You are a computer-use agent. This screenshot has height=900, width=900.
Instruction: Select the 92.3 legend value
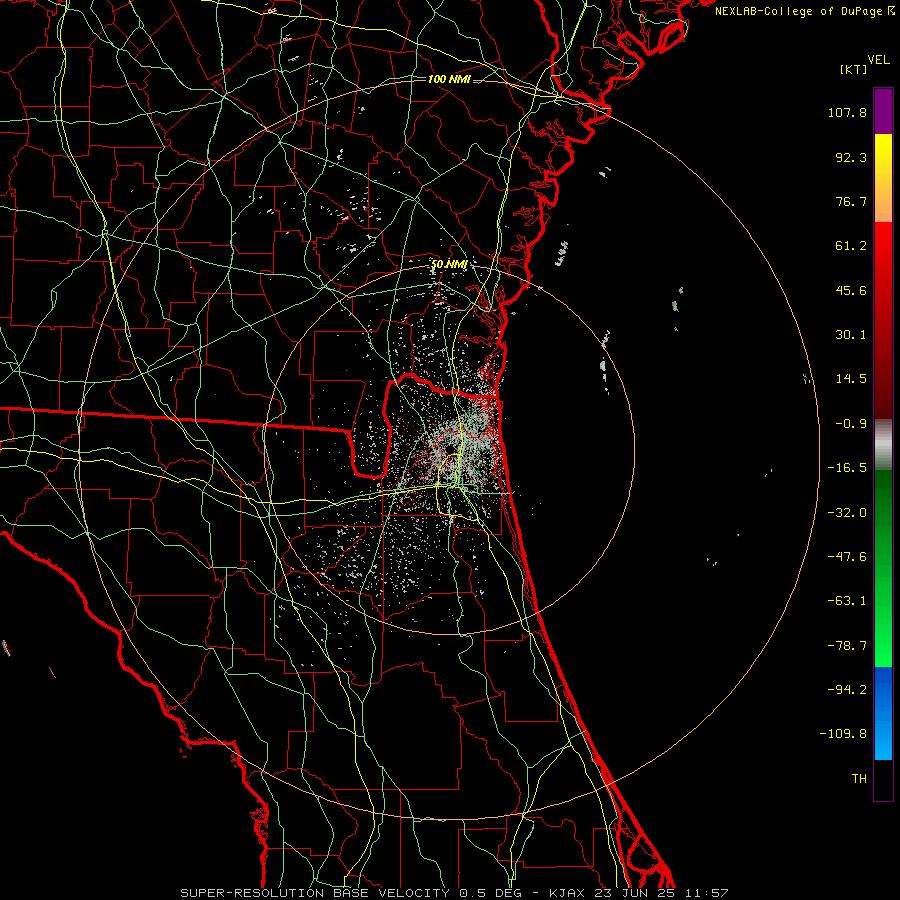[851, 157]
